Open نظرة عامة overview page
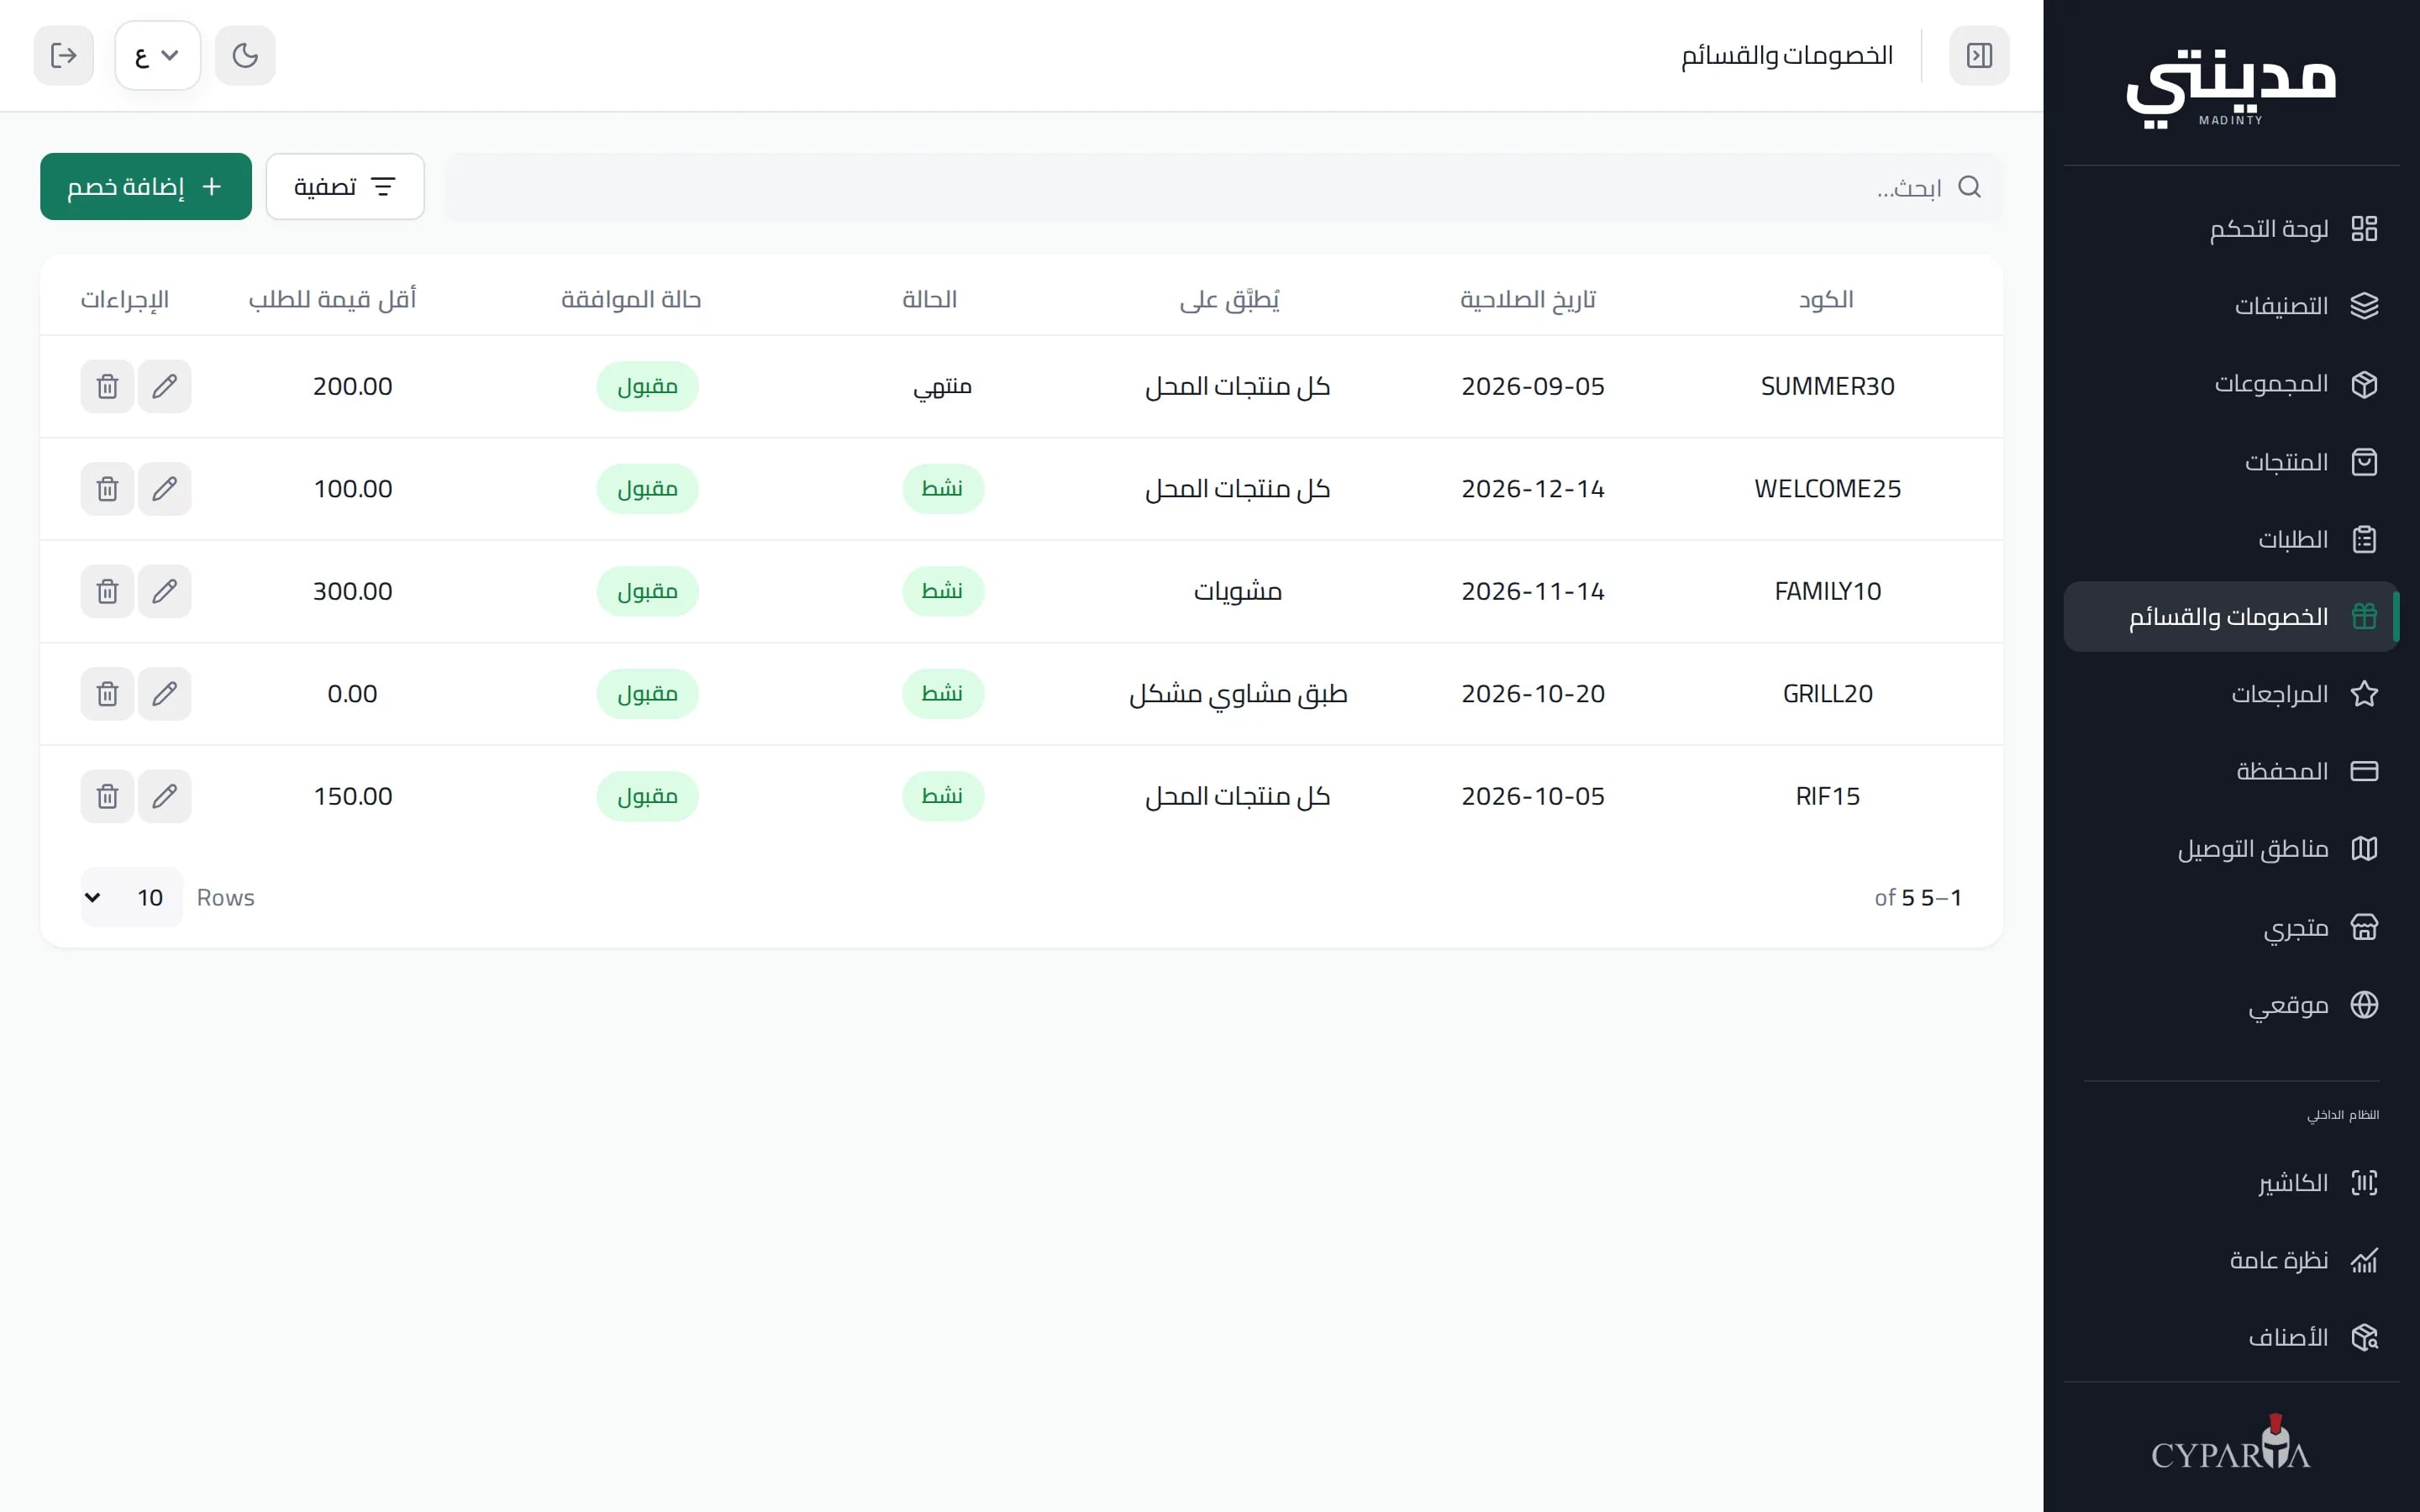This screenshot has height=1512, width=2420. click(x=2232, y=1260)
